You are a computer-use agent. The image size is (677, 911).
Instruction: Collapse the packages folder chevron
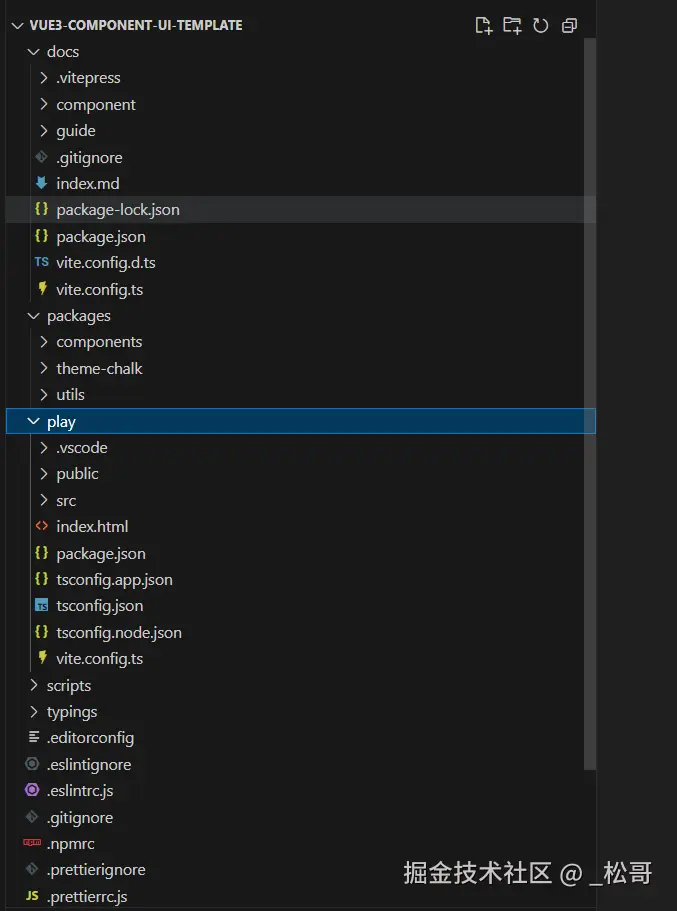tap(33, 316)
